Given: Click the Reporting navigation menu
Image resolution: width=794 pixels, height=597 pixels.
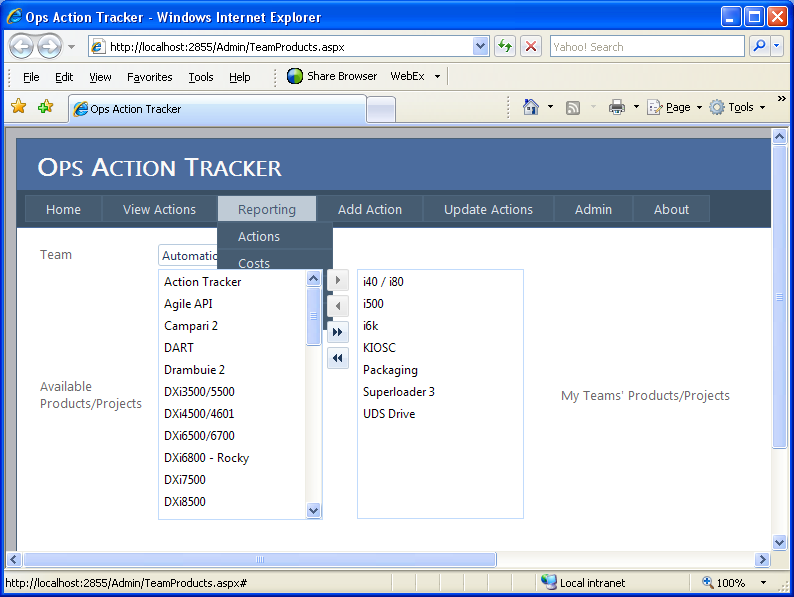Looking at the screenshot, I should [267, 209].
